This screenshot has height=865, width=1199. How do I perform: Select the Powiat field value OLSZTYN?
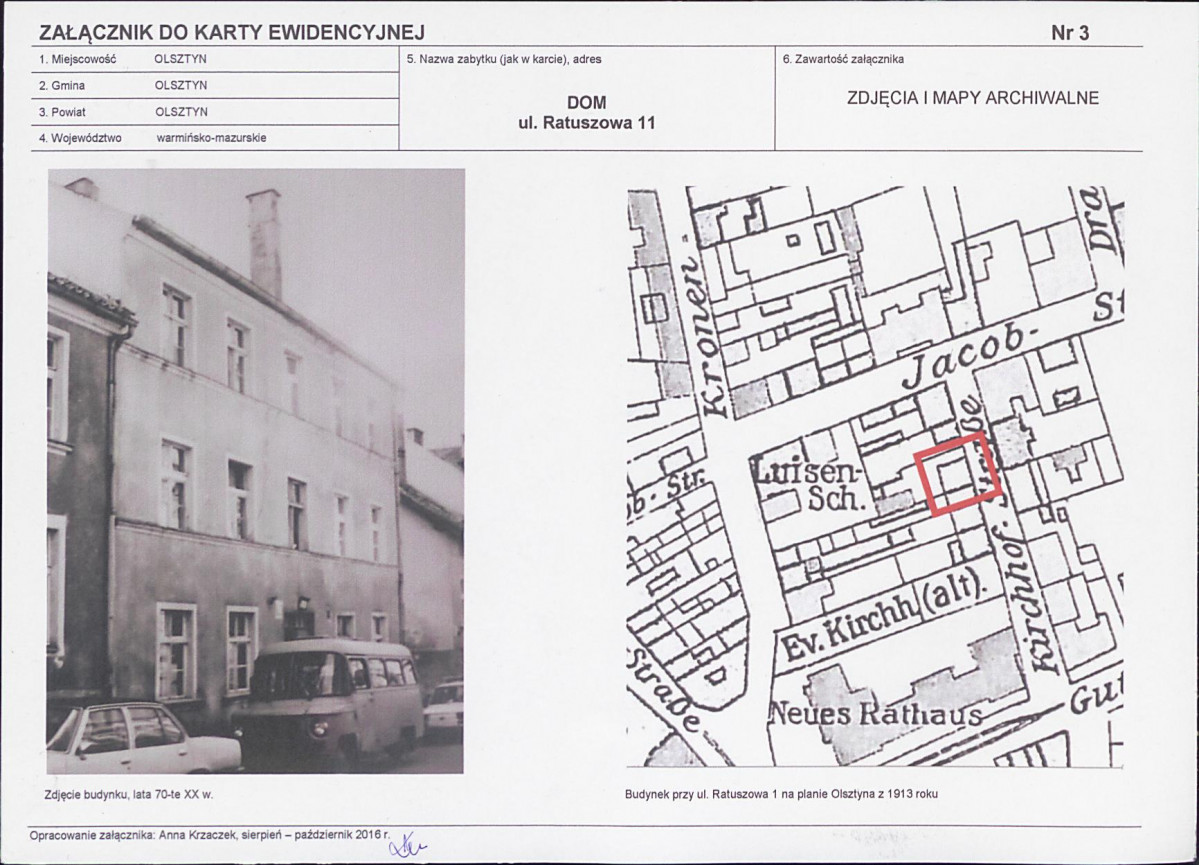(x=181, y=112)
